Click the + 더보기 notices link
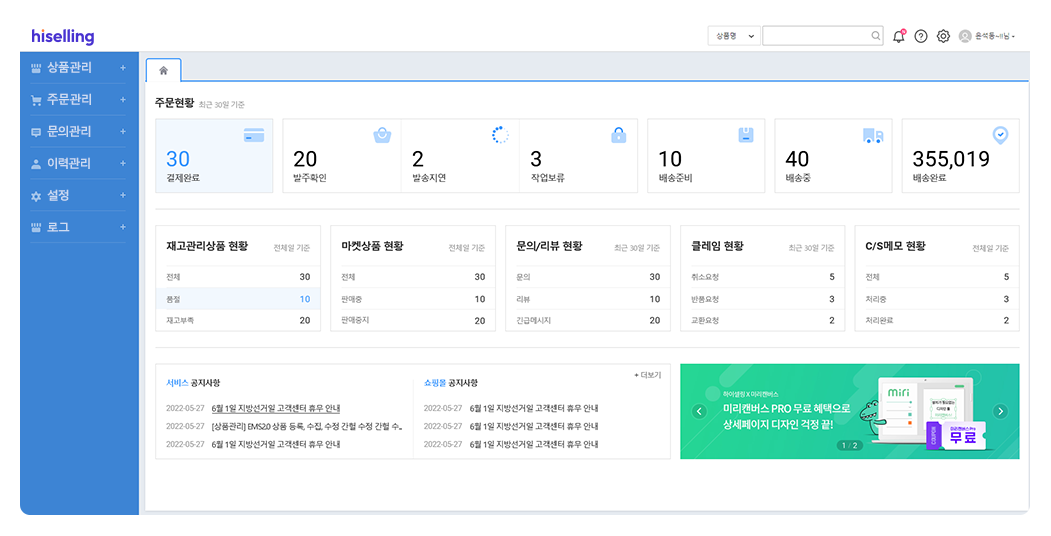Screen dimensions: 1051x536 click(647, 375)
